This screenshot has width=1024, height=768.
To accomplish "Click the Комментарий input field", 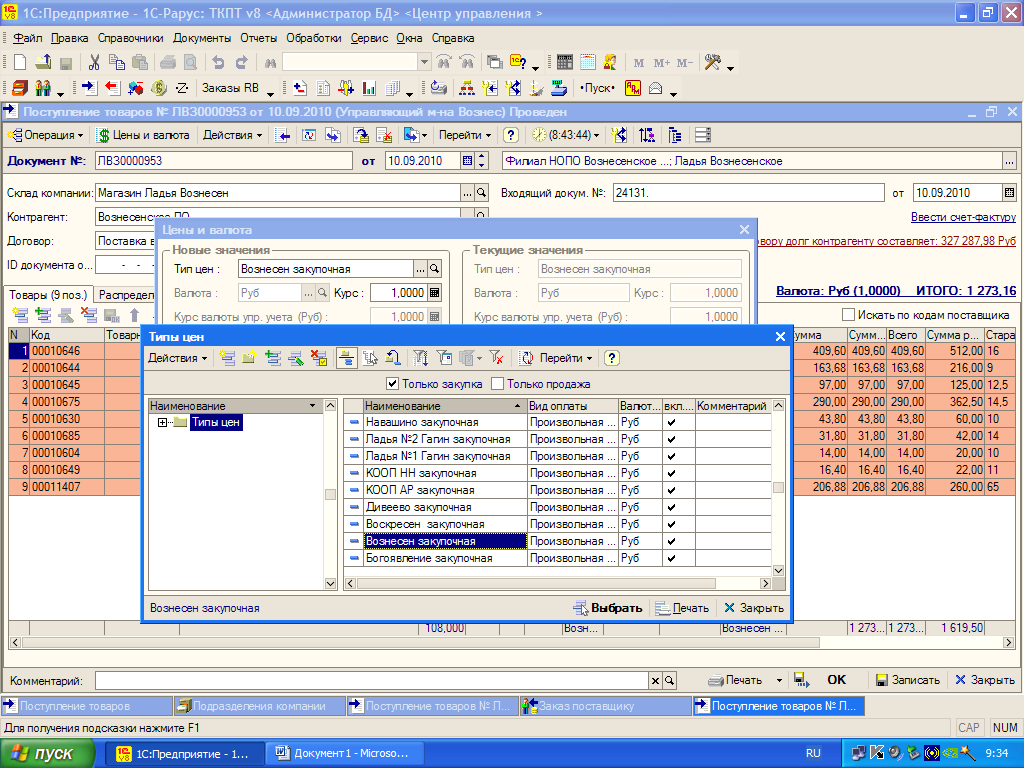I will coord(372,680).
